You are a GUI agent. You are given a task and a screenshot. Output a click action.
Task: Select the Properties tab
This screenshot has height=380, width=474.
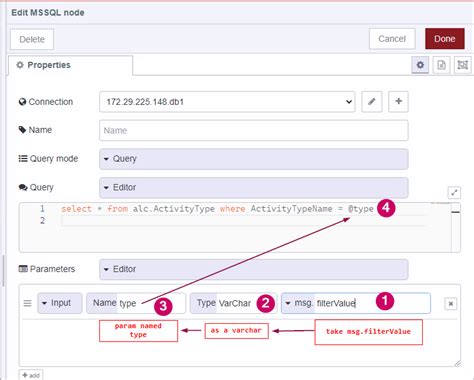pyautogui.click(x=71, y=65)
